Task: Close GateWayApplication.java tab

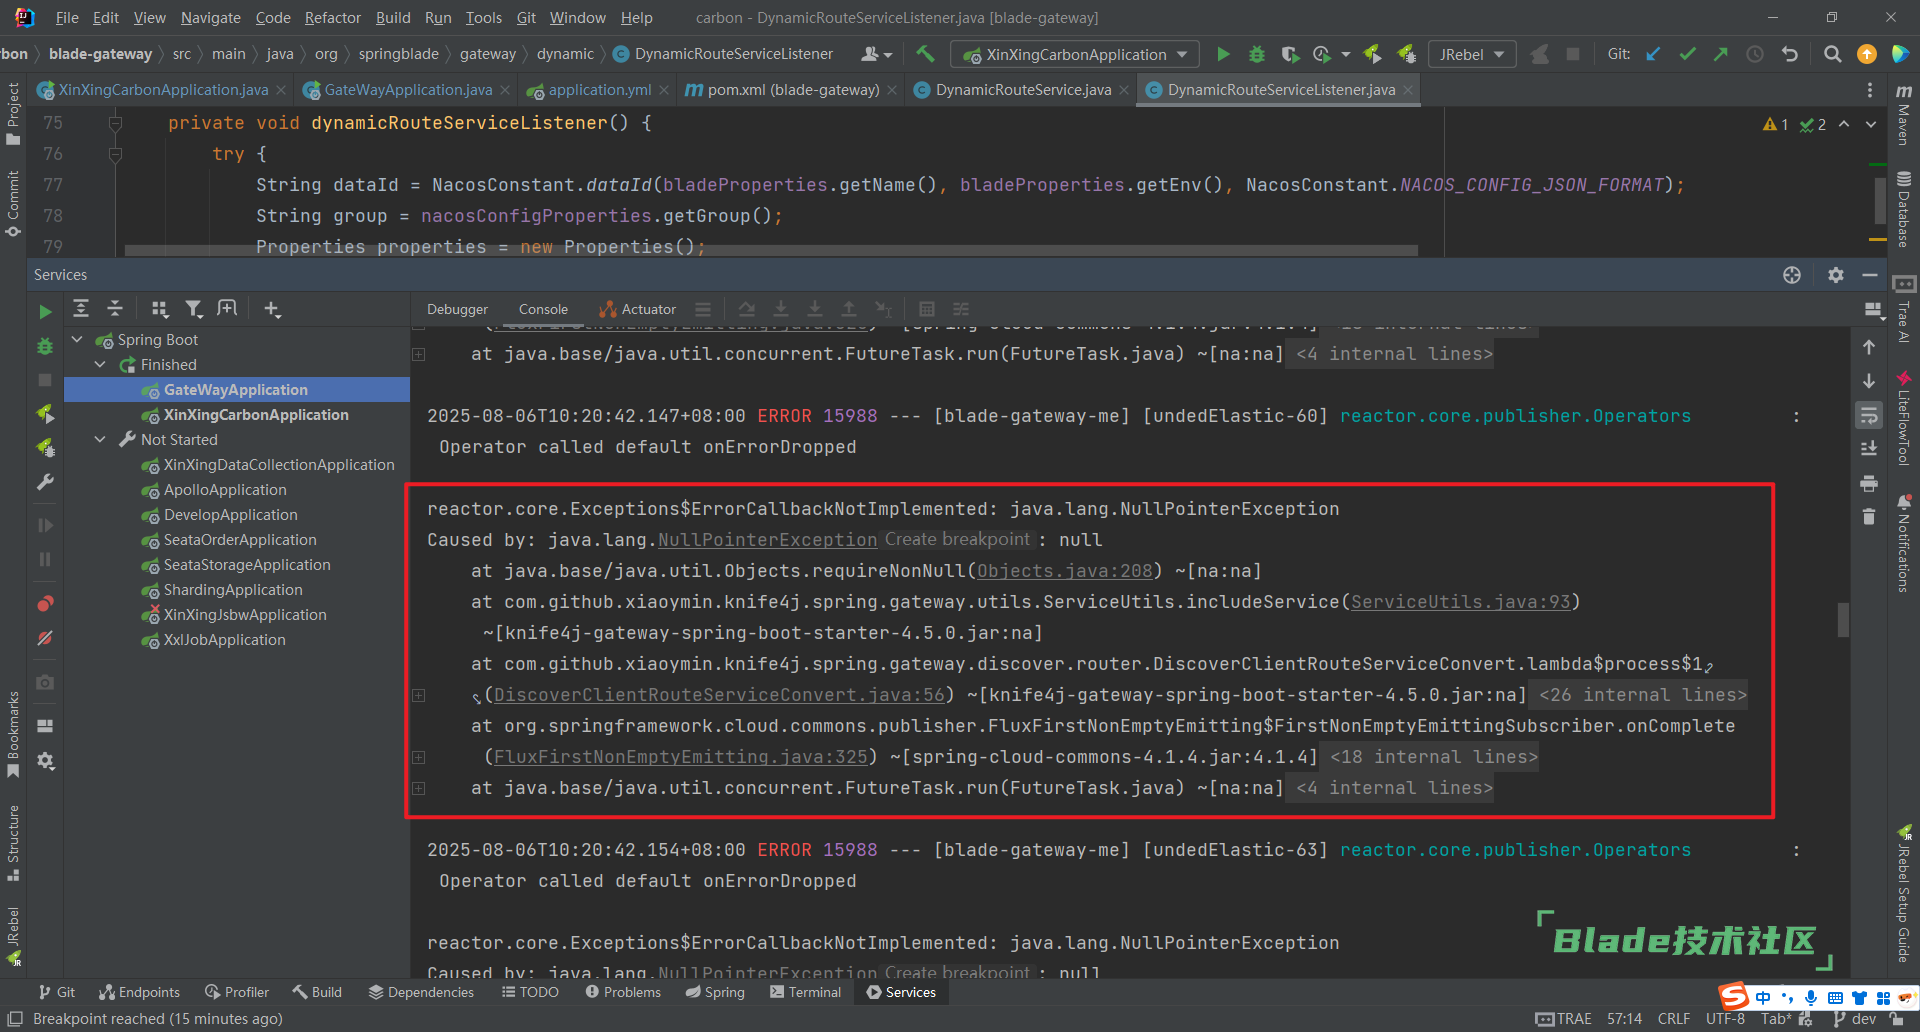Action: 505,90
